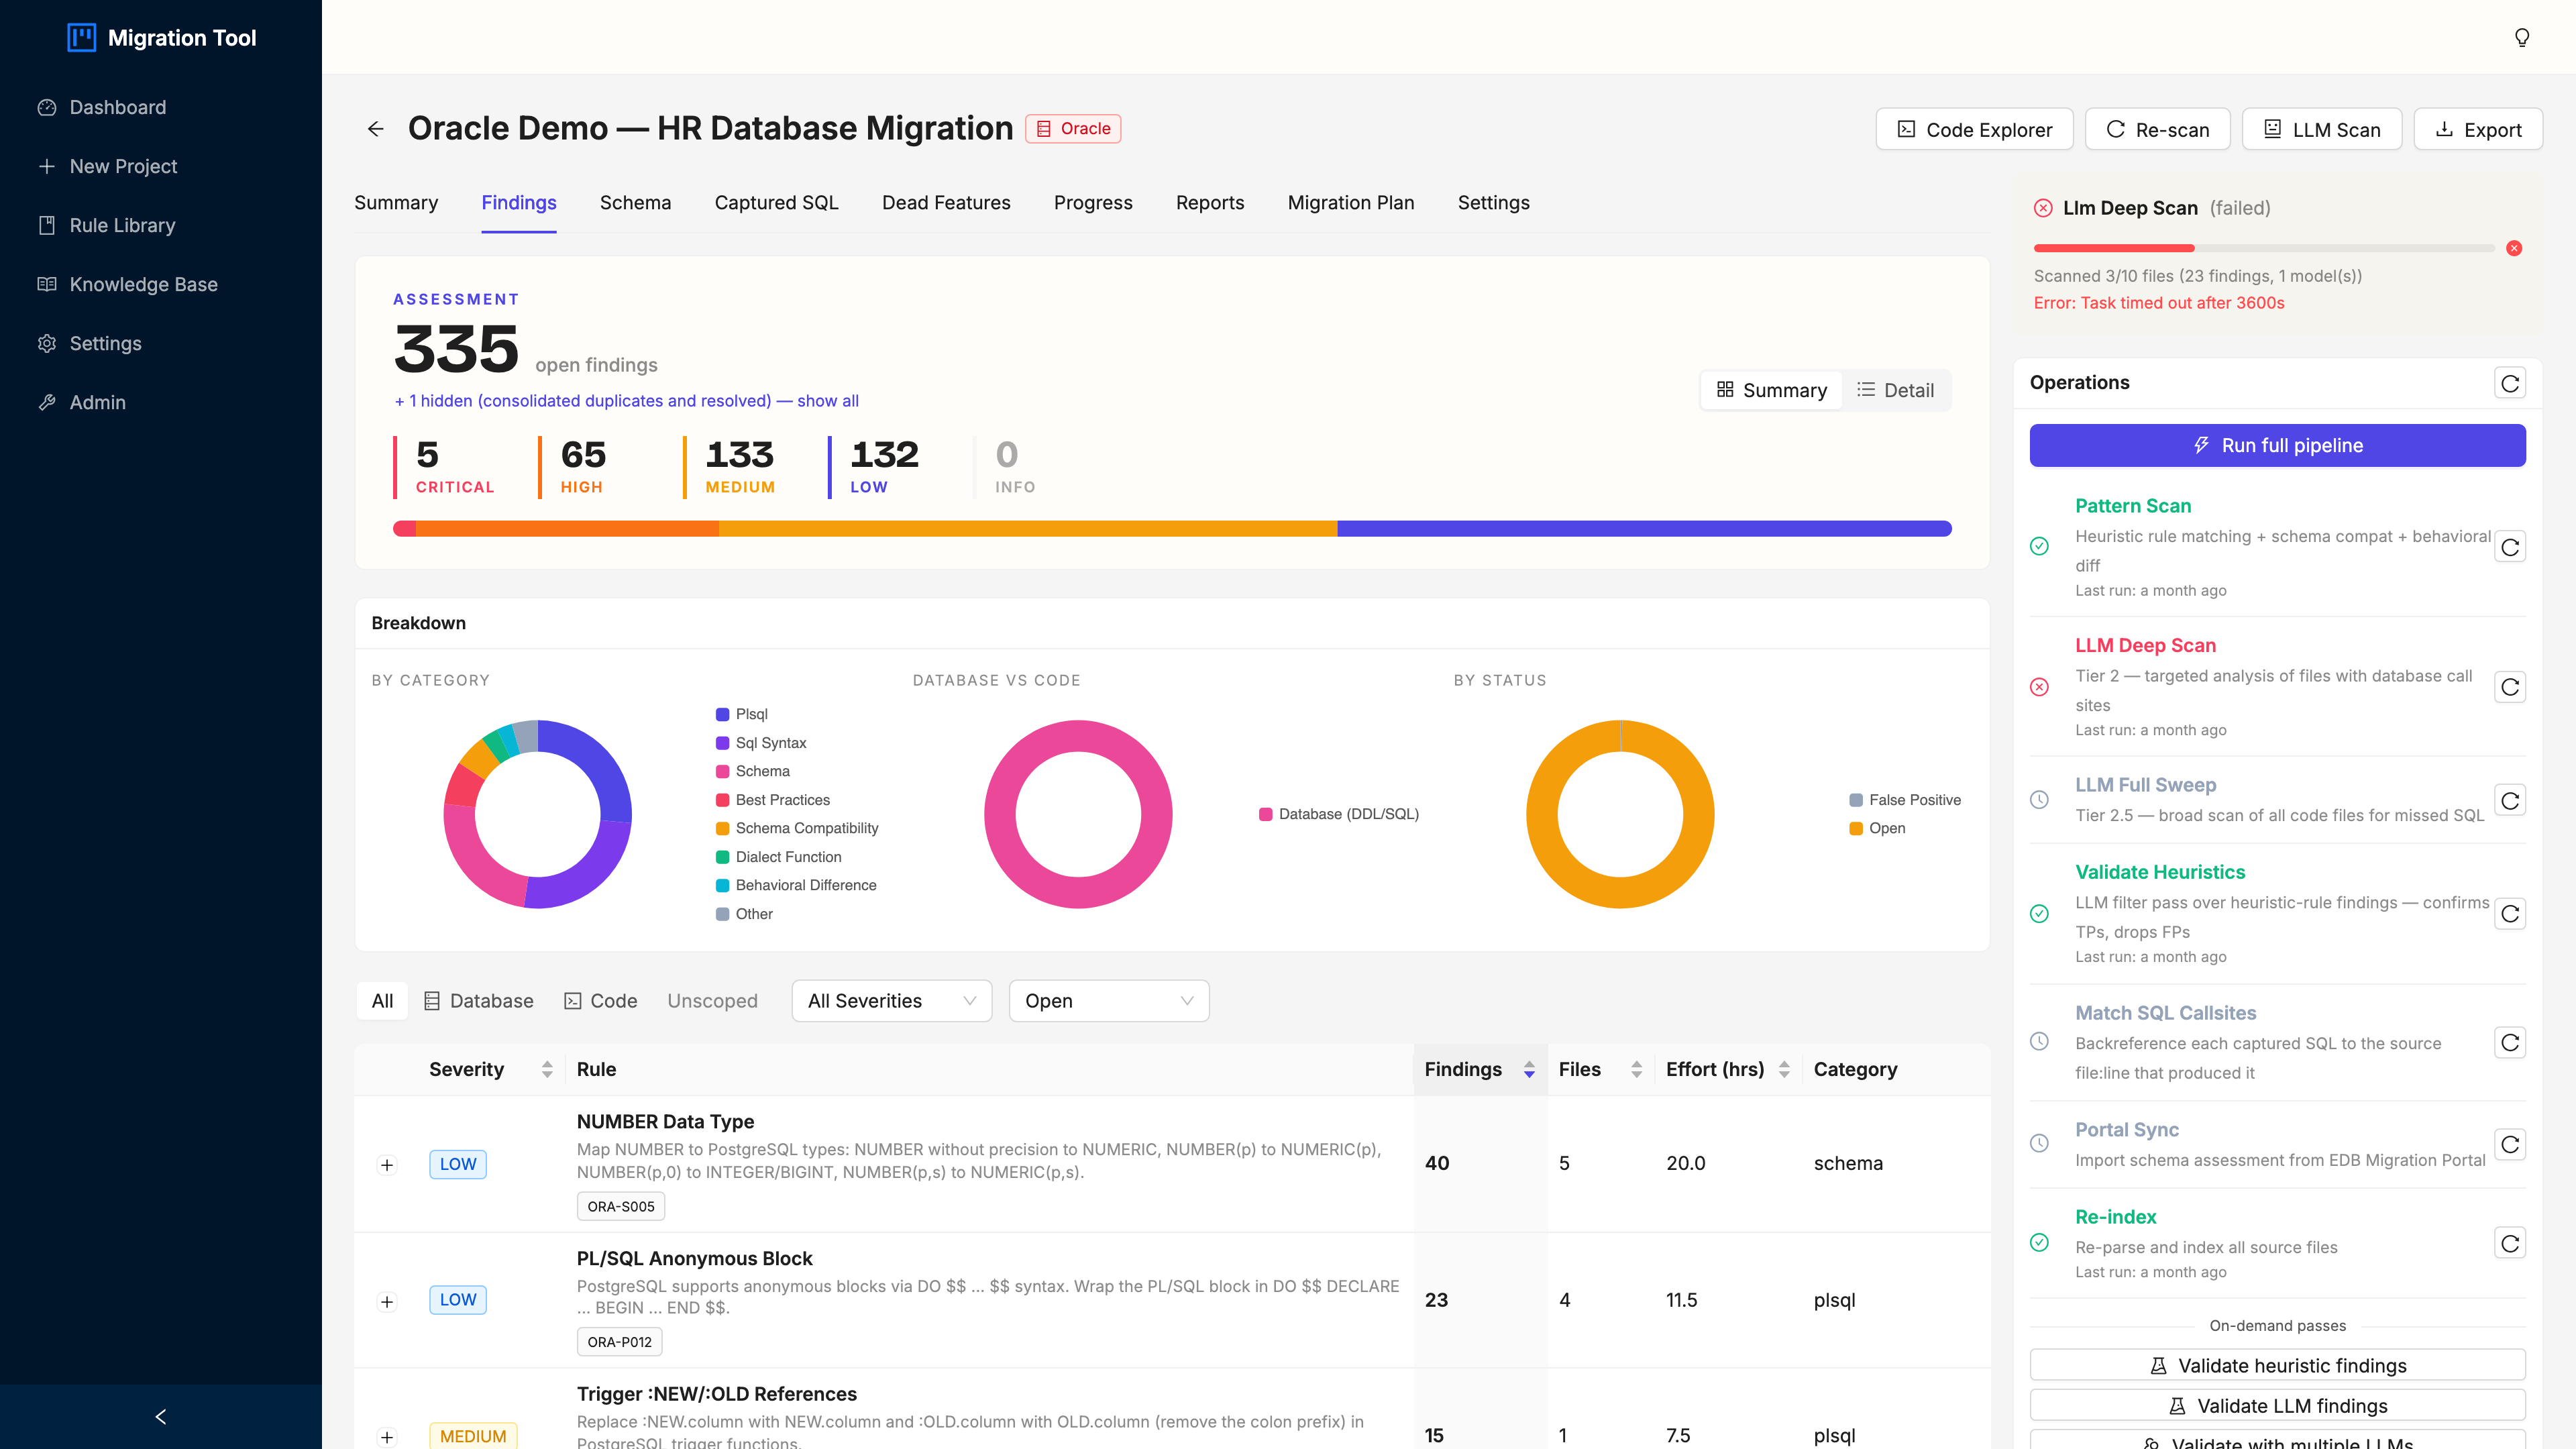Switch to the Schema tab
Image resolution: width=2576 pixels, height=1449 pixels.
coord(635,203)
